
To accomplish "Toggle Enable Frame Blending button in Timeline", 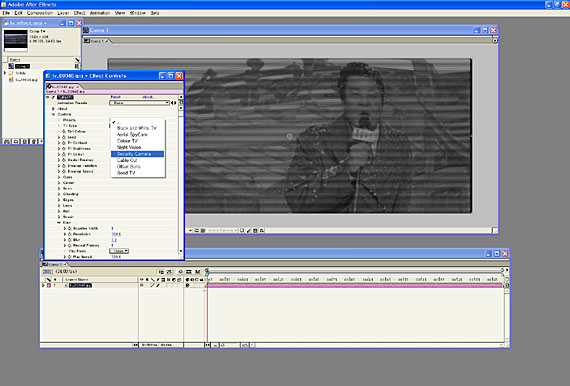I will pos(189,272).
